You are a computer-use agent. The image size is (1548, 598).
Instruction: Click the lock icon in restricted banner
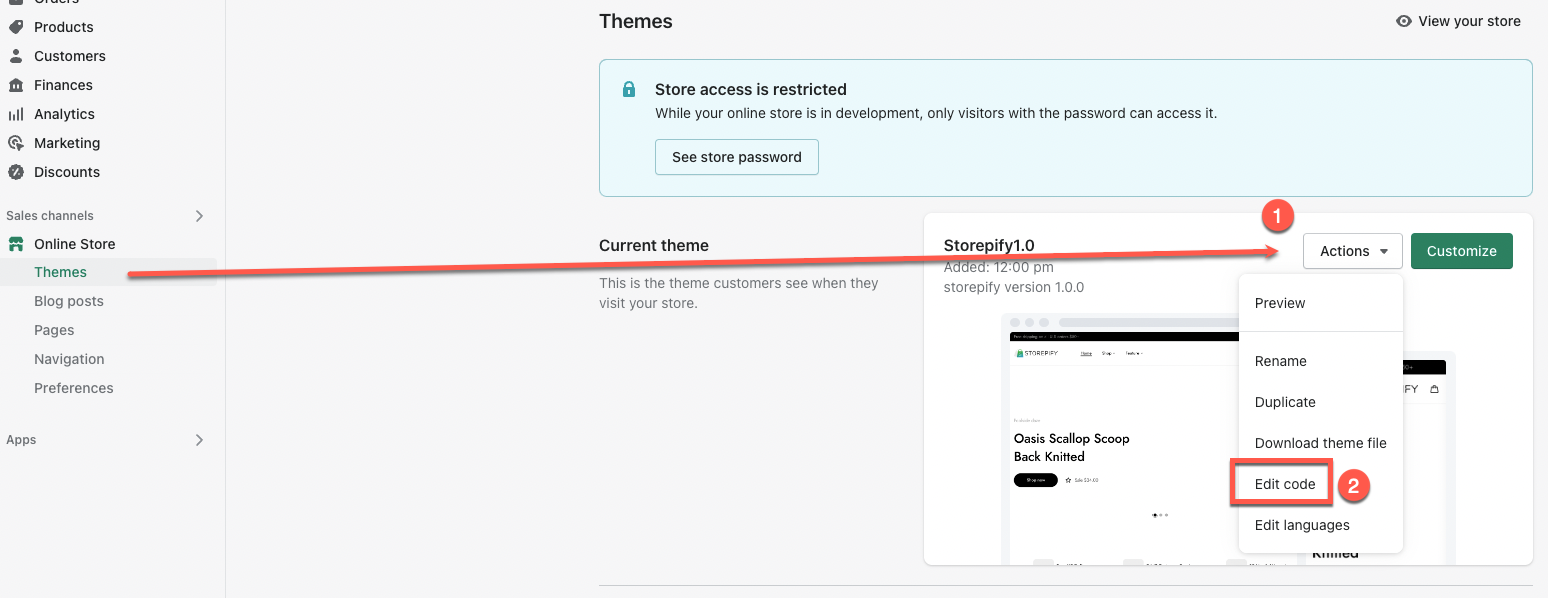[629, 89]
